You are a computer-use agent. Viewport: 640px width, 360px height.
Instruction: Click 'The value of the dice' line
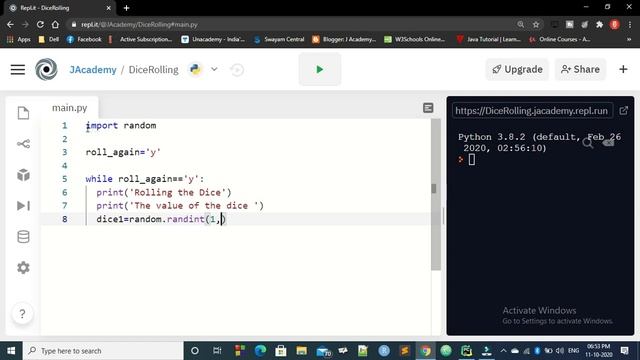[x=180, y=206]
